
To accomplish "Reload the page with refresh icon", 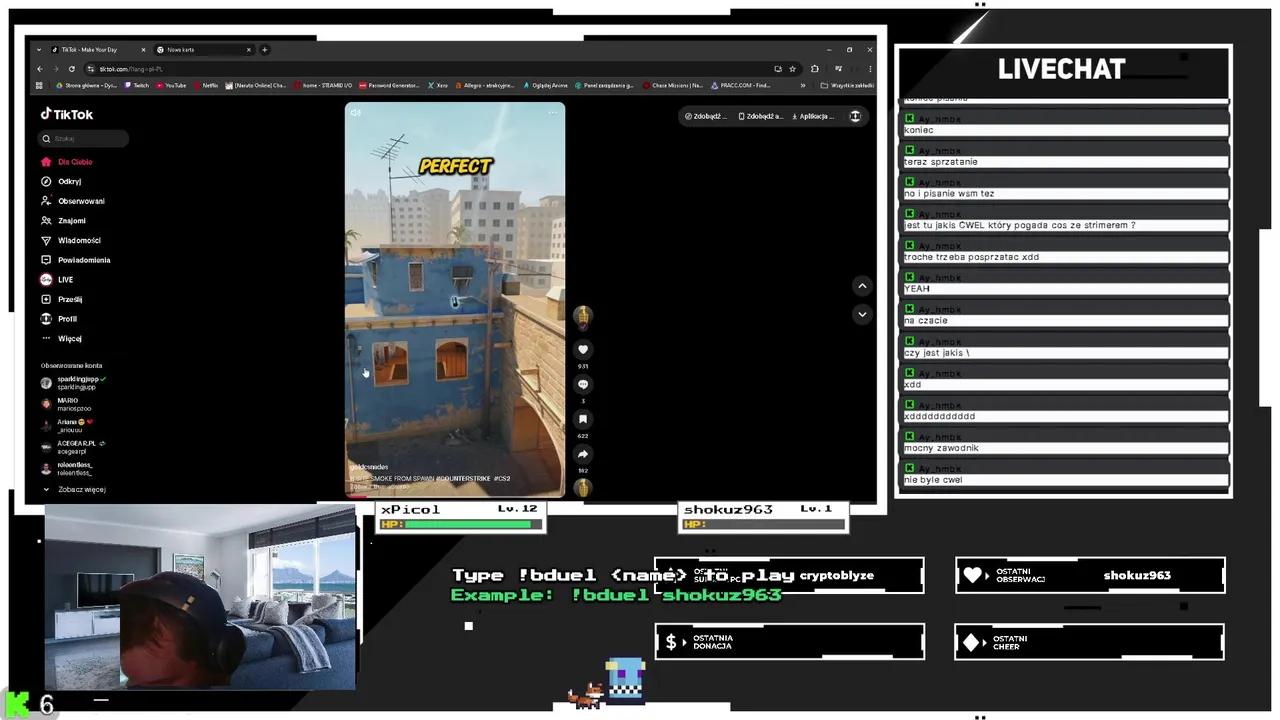I will point(72,69).
